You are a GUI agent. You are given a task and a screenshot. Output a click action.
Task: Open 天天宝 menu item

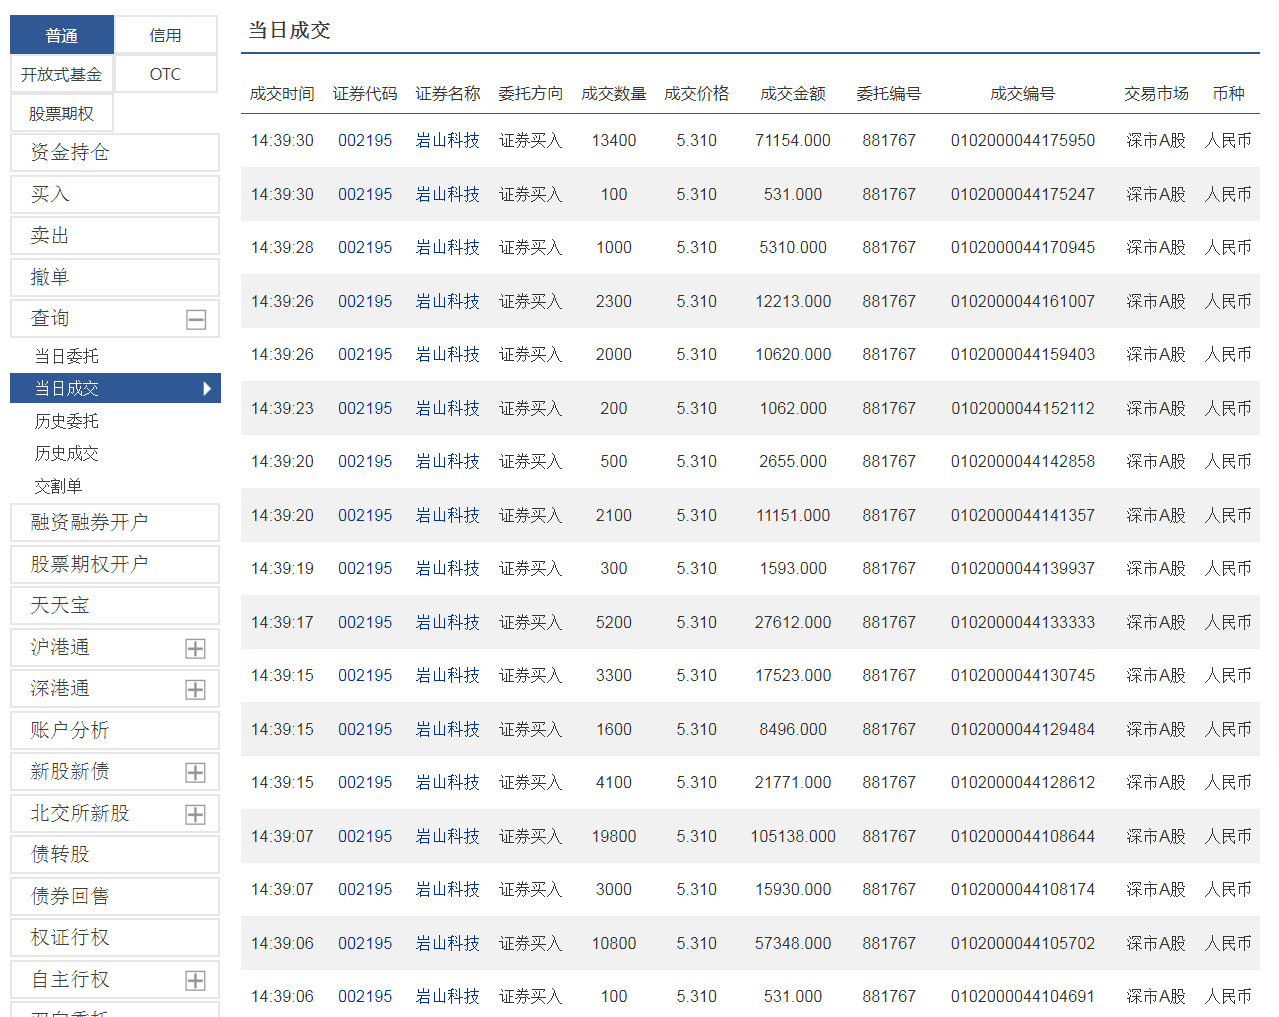(115, 605)
